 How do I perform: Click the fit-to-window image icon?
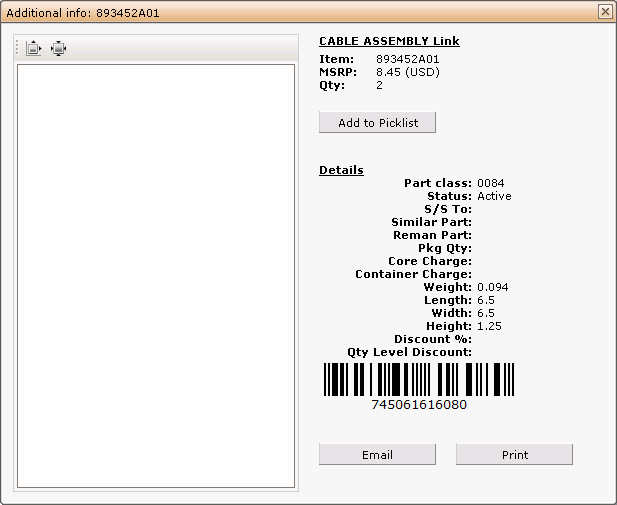coord(59,48)
